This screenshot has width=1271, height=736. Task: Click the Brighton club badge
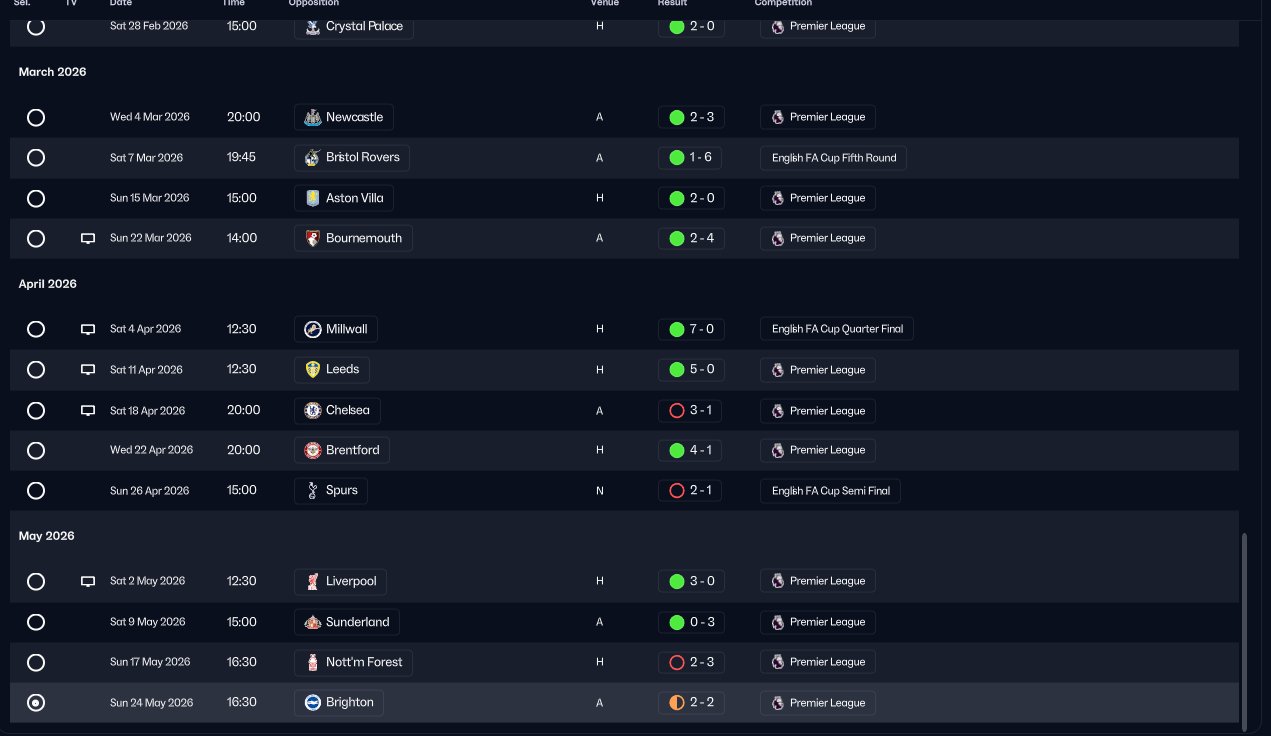(x=313, y=702)
